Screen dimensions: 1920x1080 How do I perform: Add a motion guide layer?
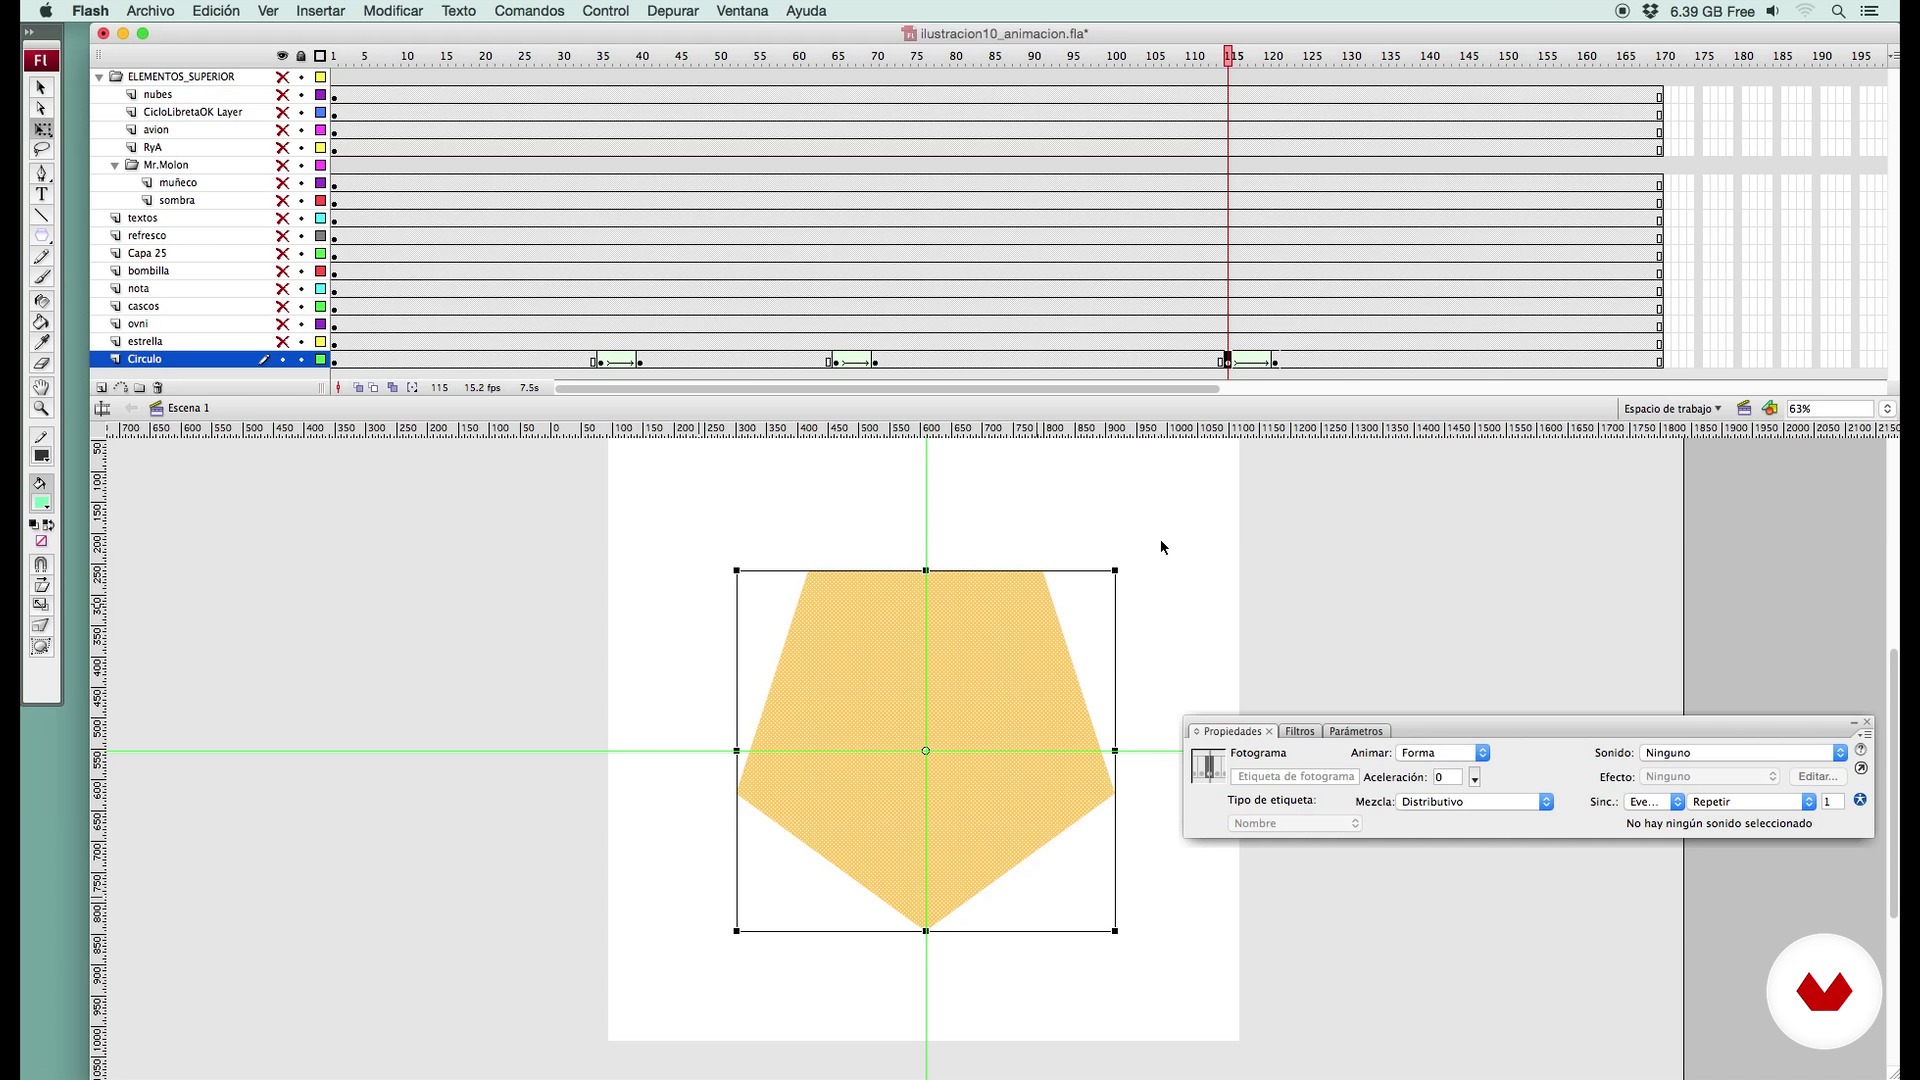[x=121, y=388]
